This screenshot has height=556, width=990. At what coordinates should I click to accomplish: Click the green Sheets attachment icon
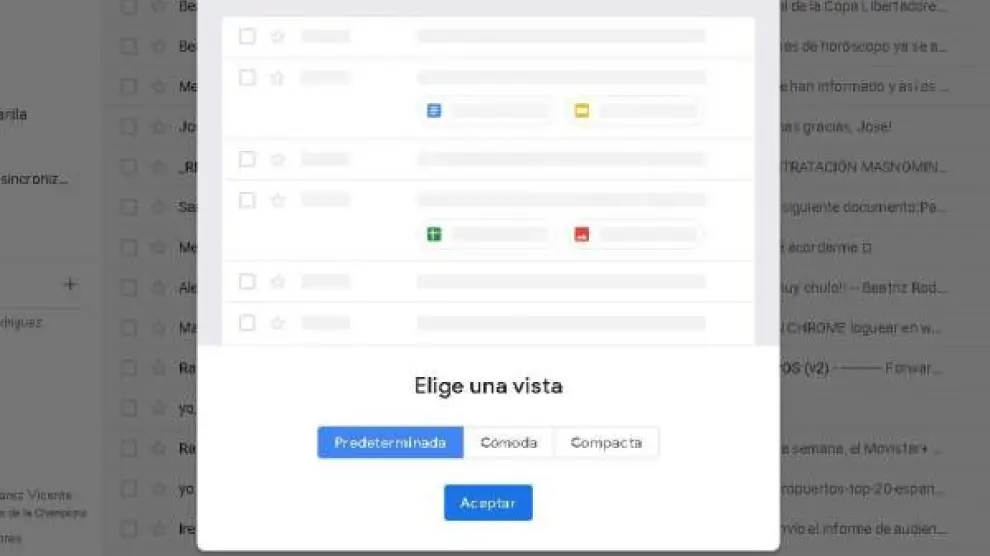point(434,234)
